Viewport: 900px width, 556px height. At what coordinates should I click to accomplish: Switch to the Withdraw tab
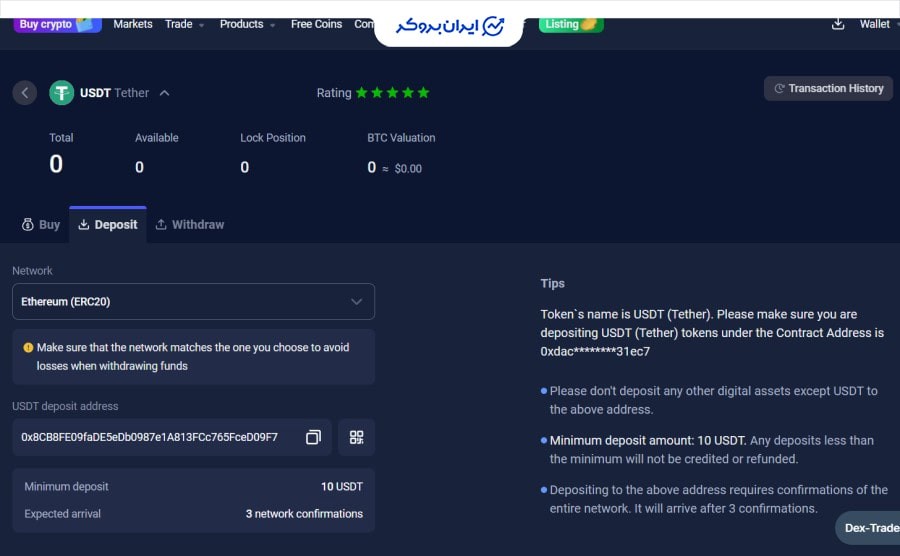click(x=189, y=225)
